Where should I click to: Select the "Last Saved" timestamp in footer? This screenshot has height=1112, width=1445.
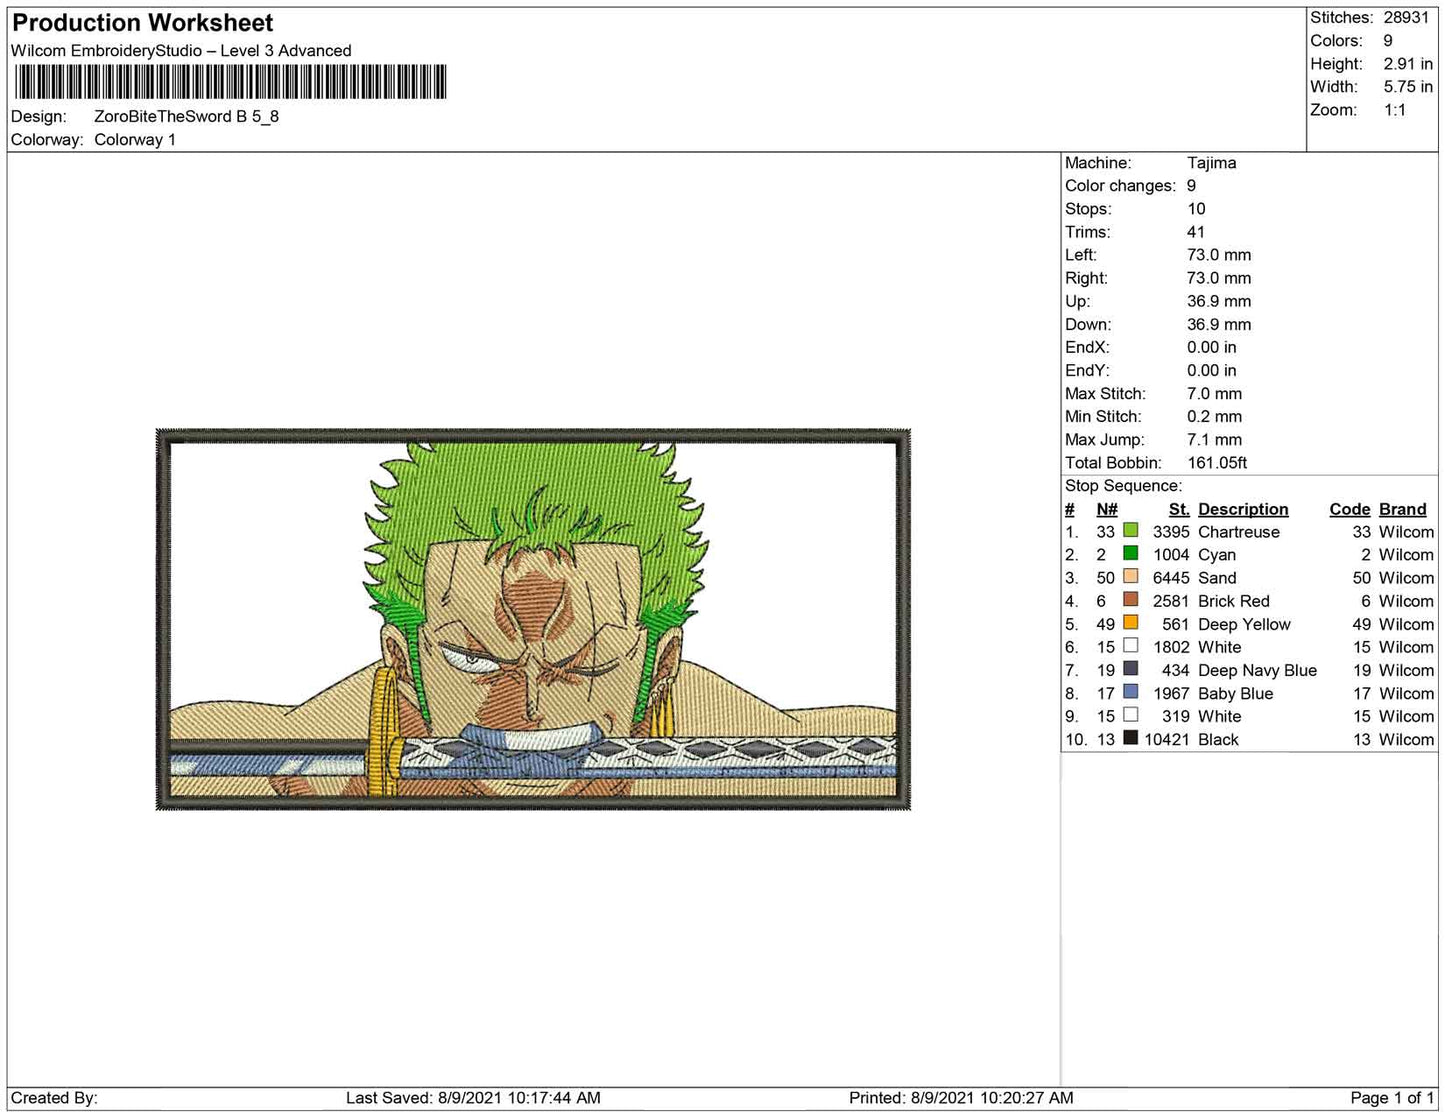click(x=473, y=1098)
